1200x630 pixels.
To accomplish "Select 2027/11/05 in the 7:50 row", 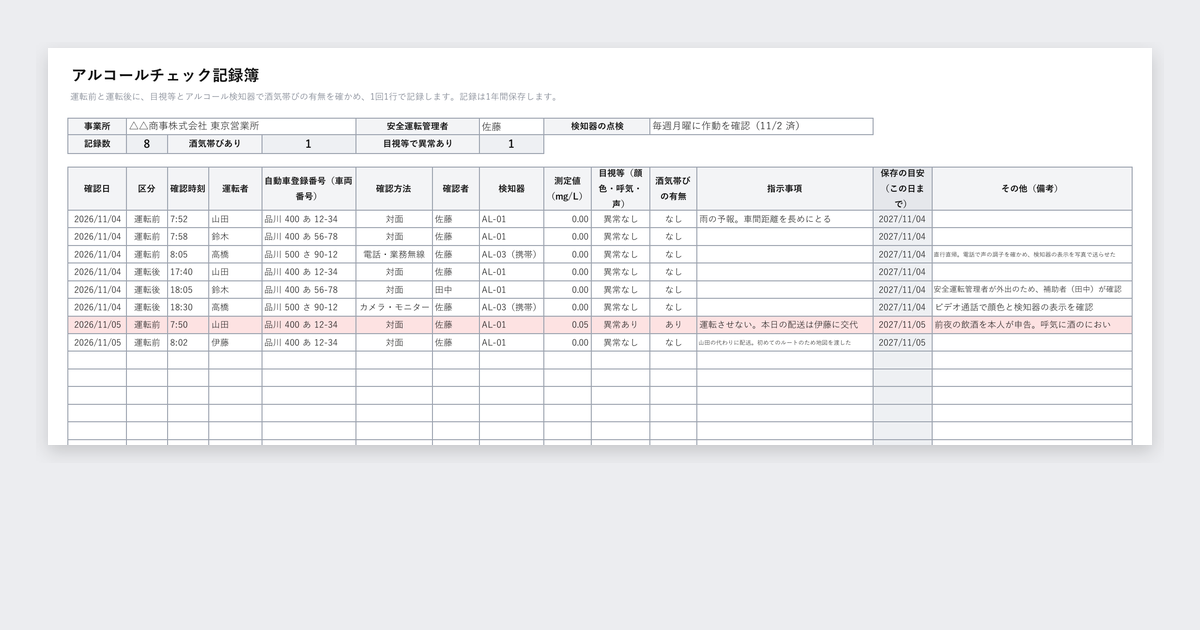I will pyautogui.click(x=902, y=325).
